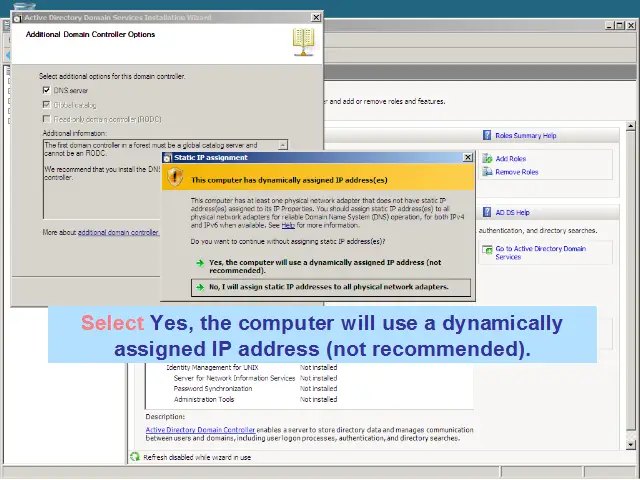Open the Help link in Static IP dialog
The image size is (640, 480).
point(288,225)
